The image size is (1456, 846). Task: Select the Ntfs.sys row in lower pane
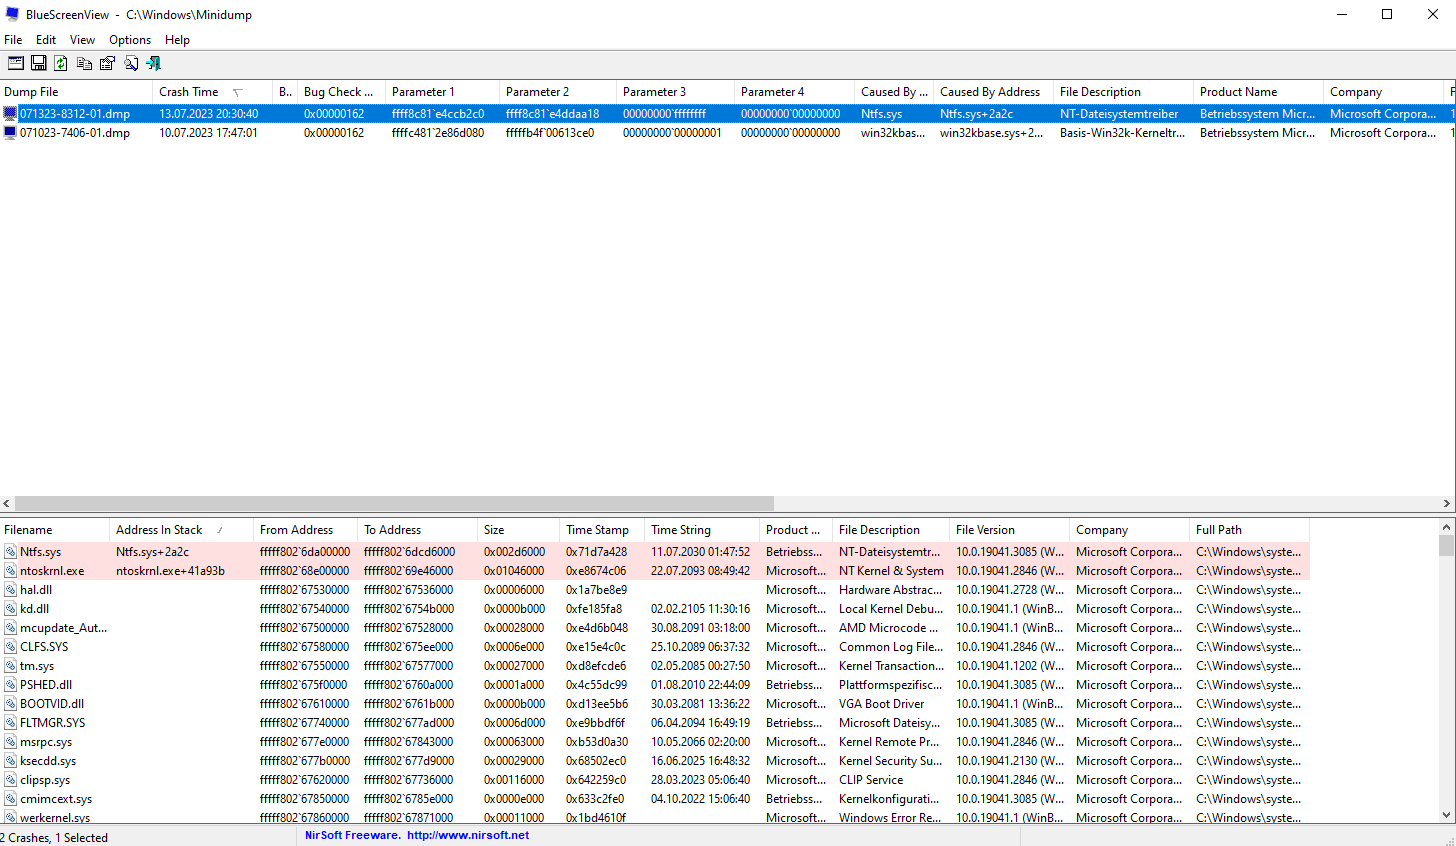[655, 552]
